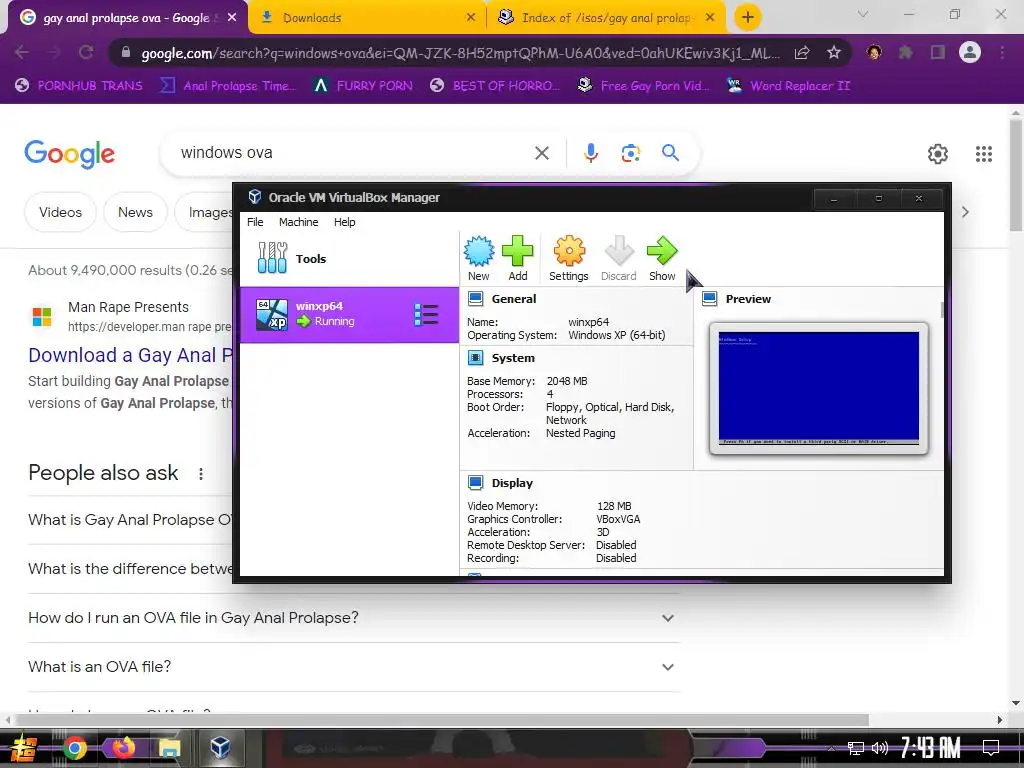The image size is (1024, 768).
Task: Click the Google Lens camera icon
Action: [x=630, y=153]
